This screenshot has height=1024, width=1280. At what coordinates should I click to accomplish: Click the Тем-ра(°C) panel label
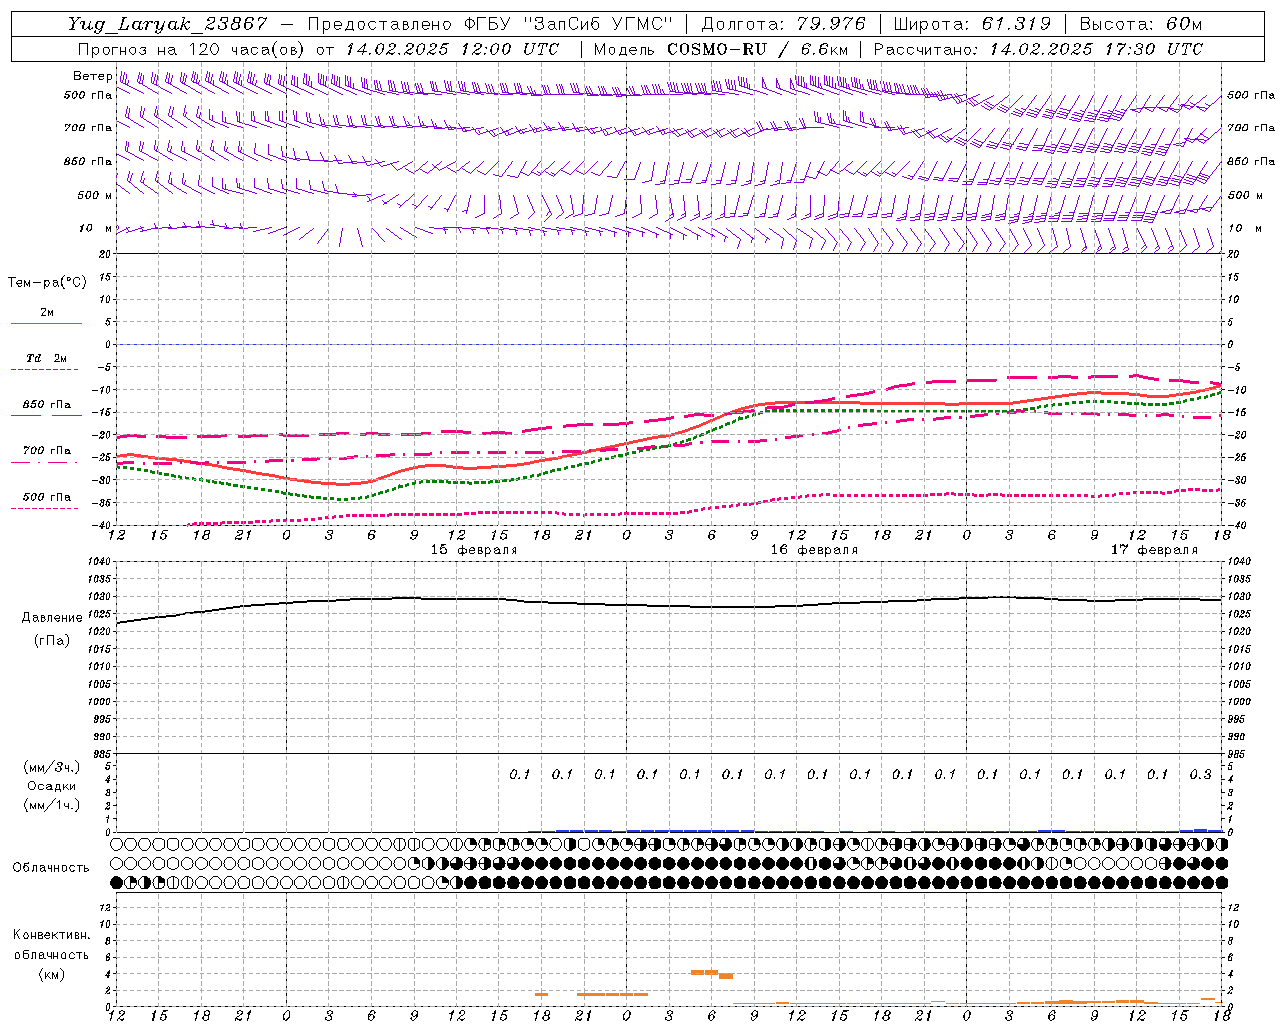coord(47,283)
